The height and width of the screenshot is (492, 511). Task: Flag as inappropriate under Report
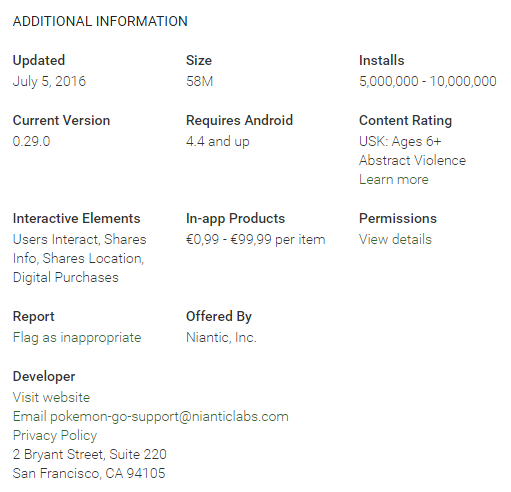(77, 337)
